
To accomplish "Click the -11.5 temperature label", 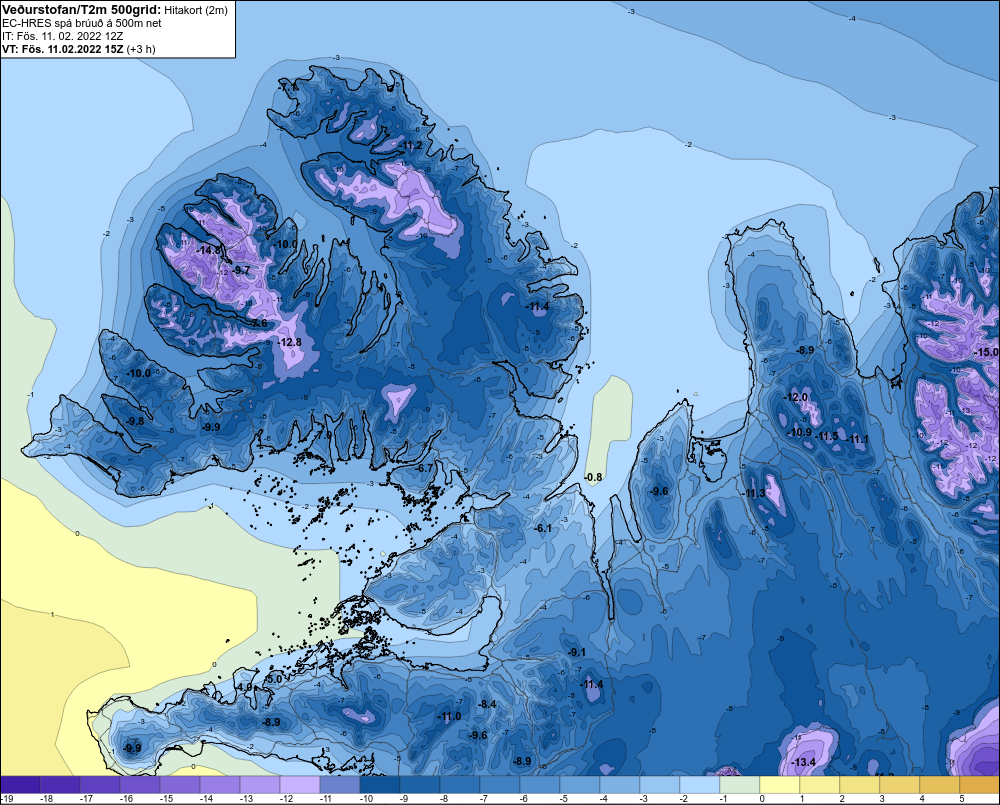I will [827, 437].
